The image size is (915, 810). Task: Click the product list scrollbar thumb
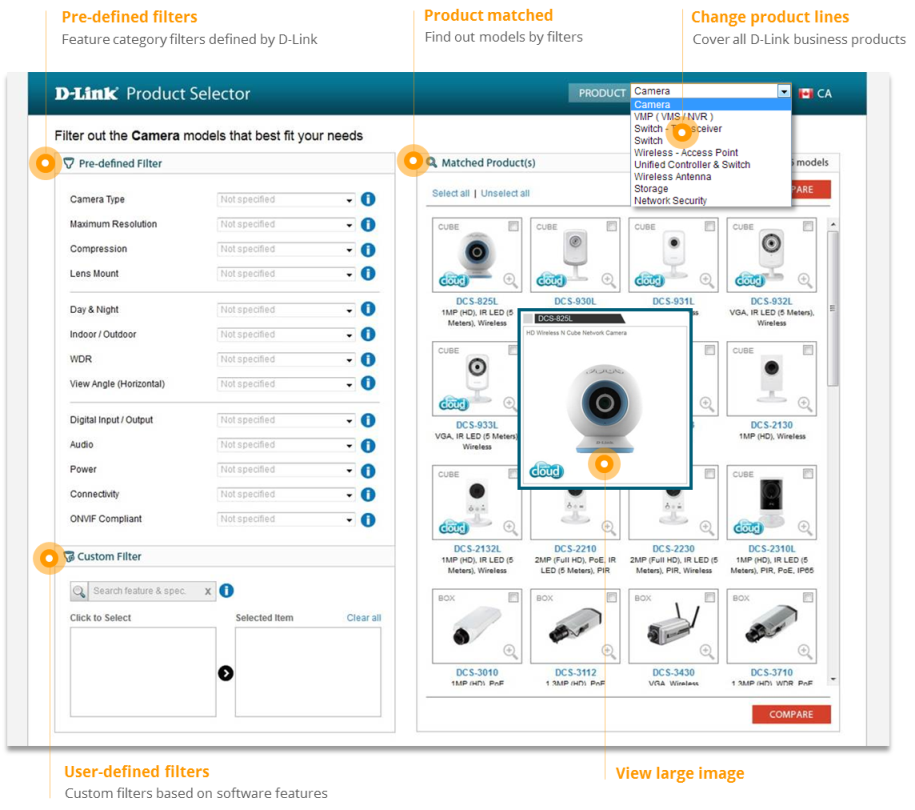[833, 308]
